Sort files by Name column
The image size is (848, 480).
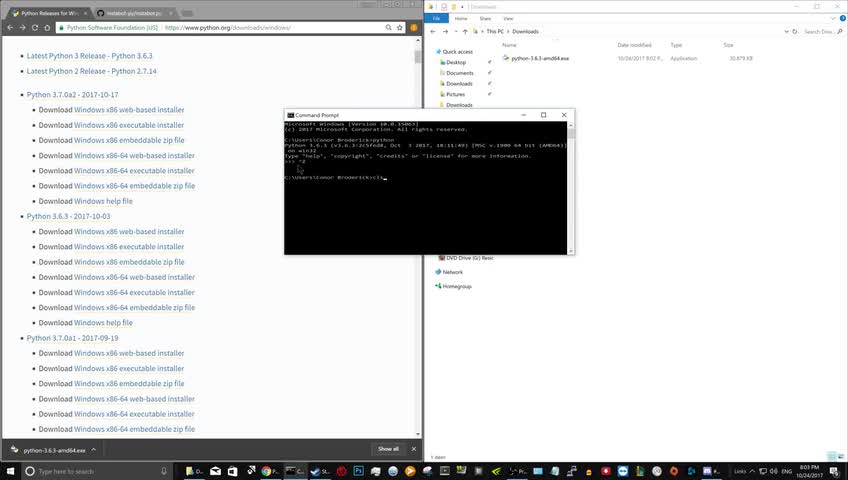509,45
